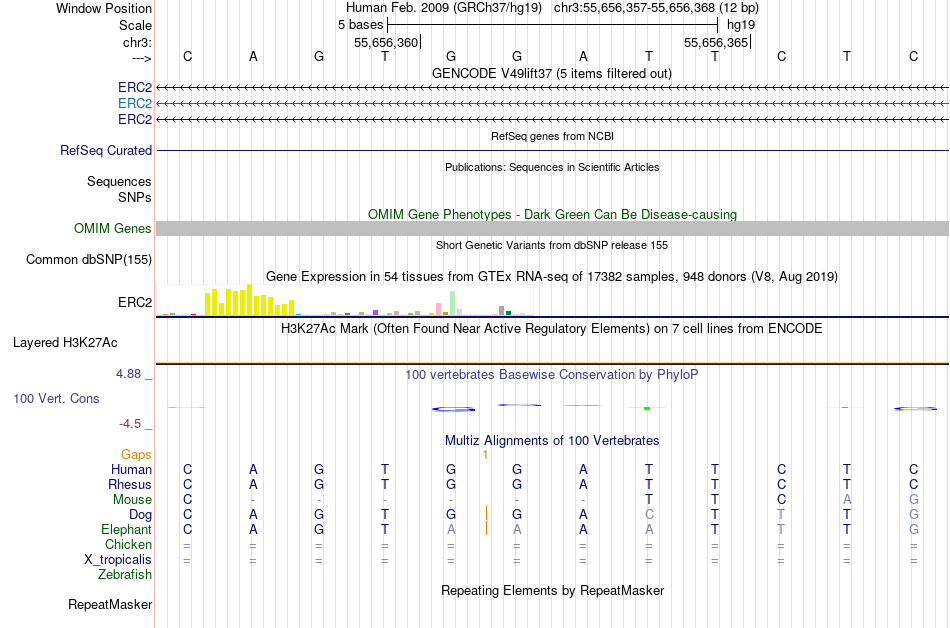
Task: Click the ERC2 label beside GTEx bar chart
Action: click(135, 302)
